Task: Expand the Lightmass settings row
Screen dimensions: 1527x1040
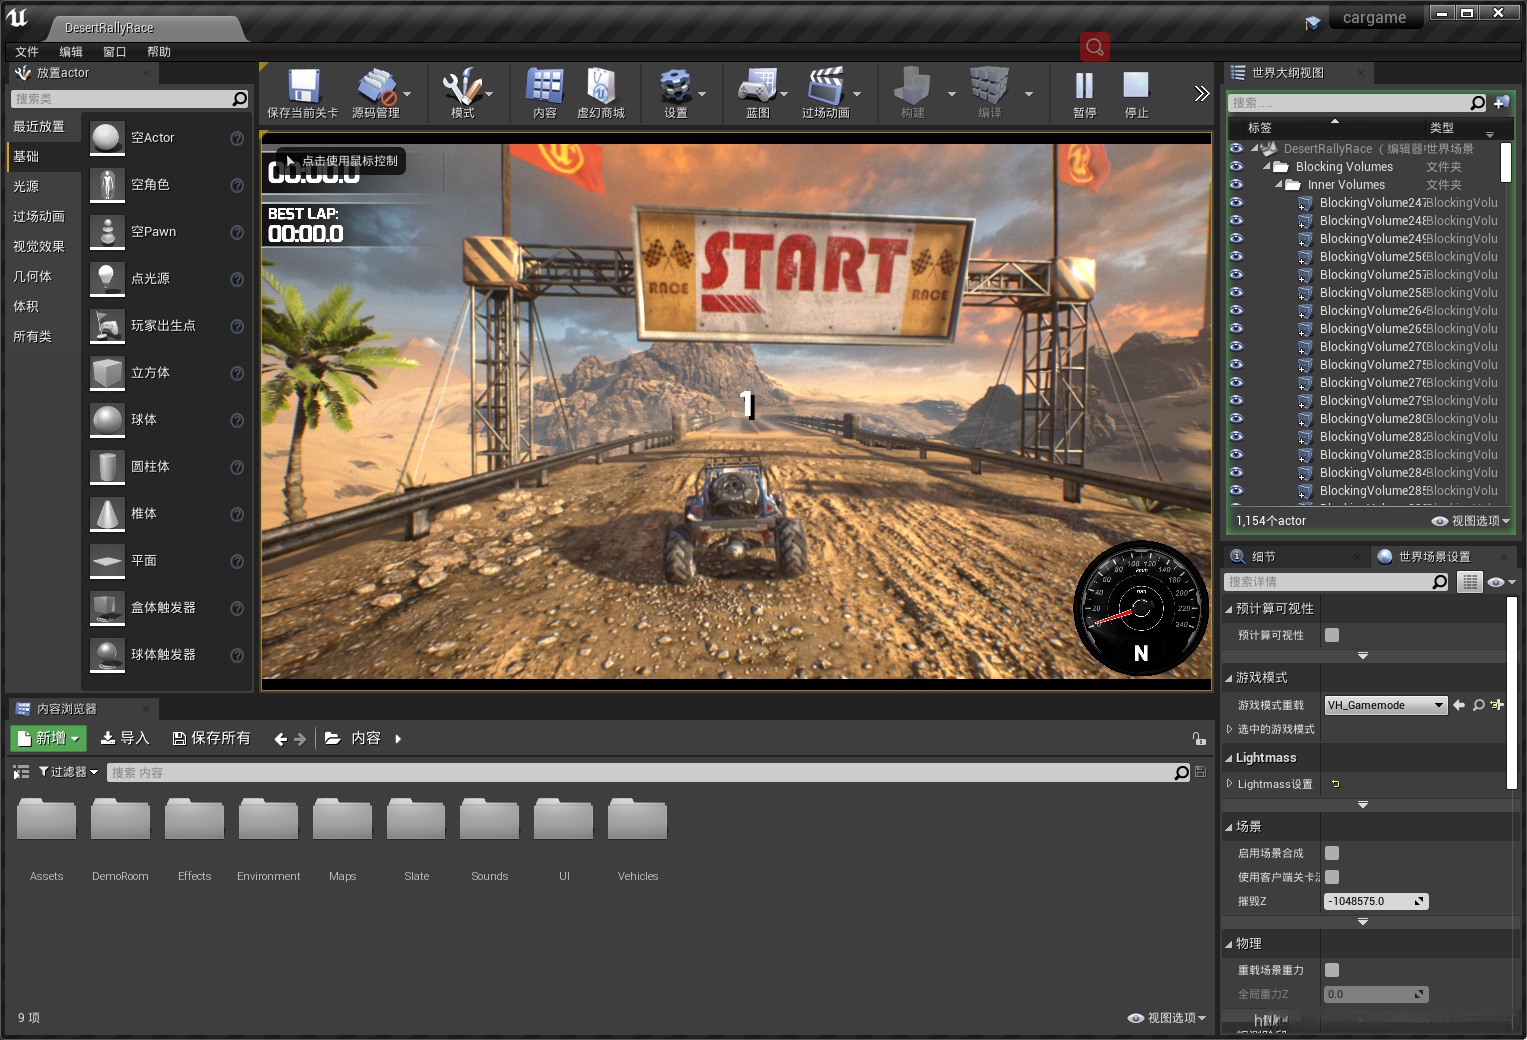Action: 1230,784
